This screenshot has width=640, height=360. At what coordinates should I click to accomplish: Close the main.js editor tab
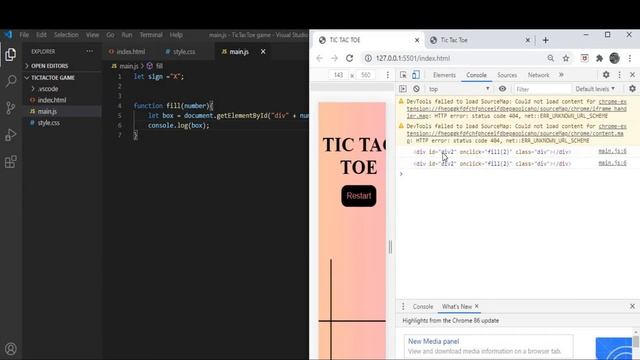[x=263, y=51]
